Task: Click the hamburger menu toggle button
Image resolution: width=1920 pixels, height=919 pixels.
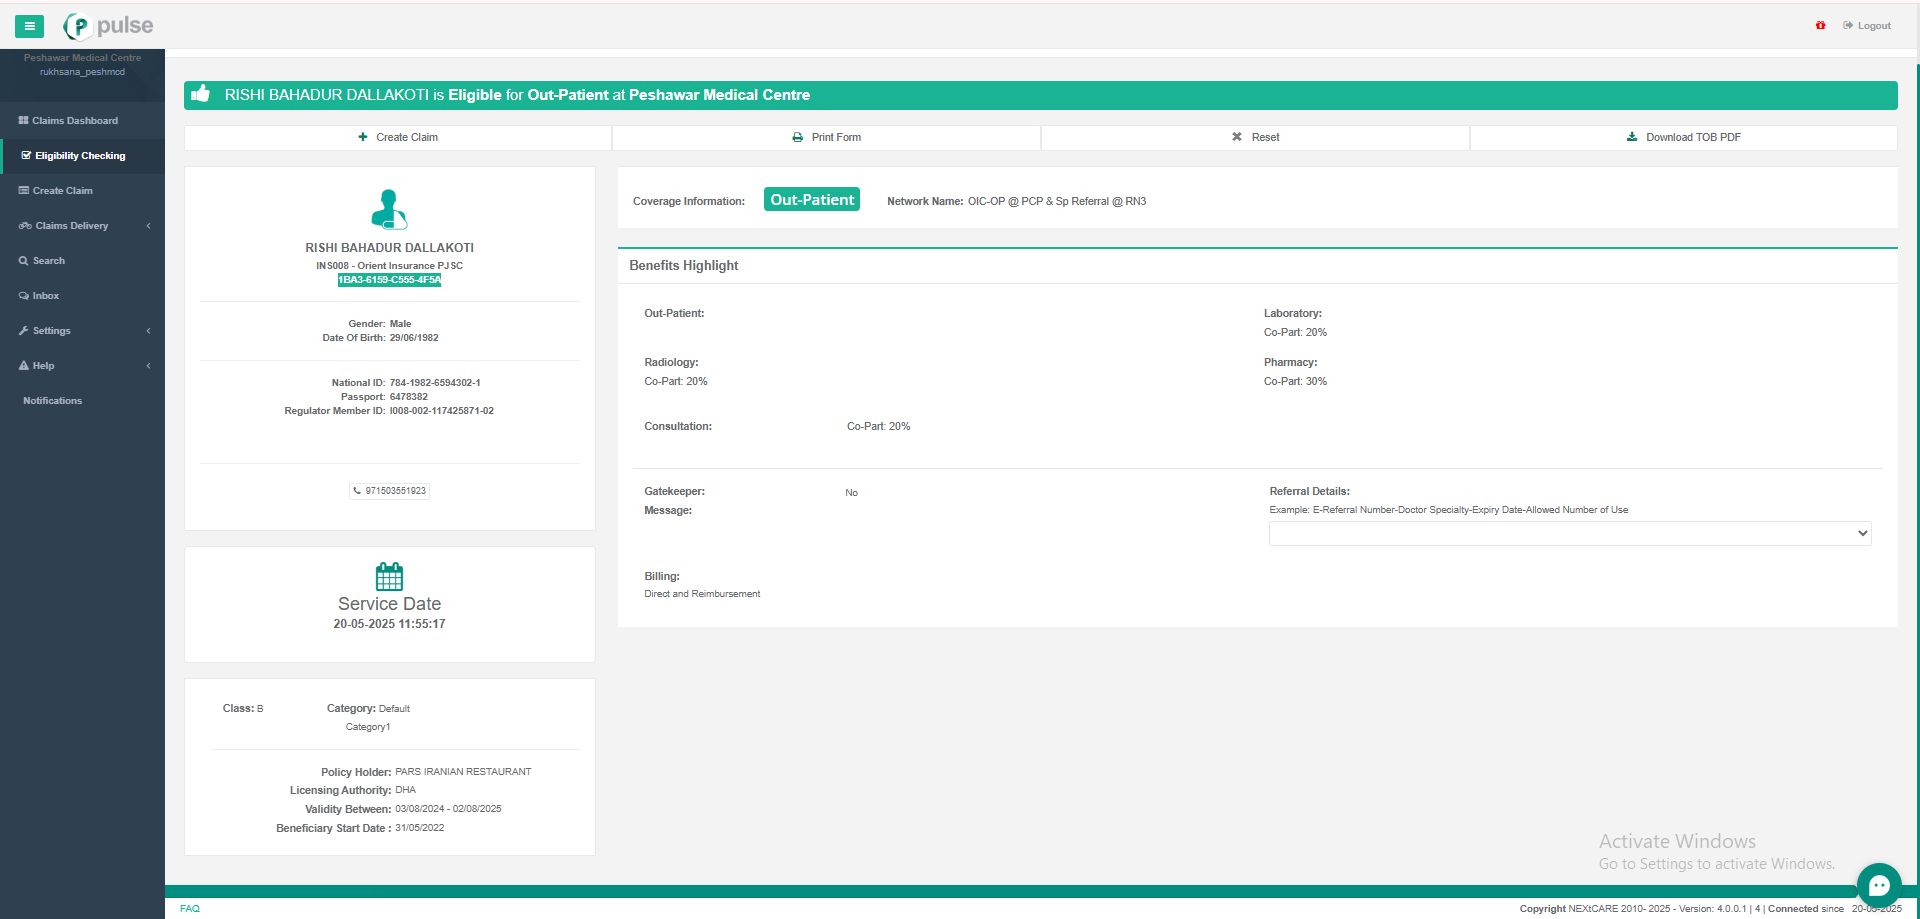Action: 29,26
